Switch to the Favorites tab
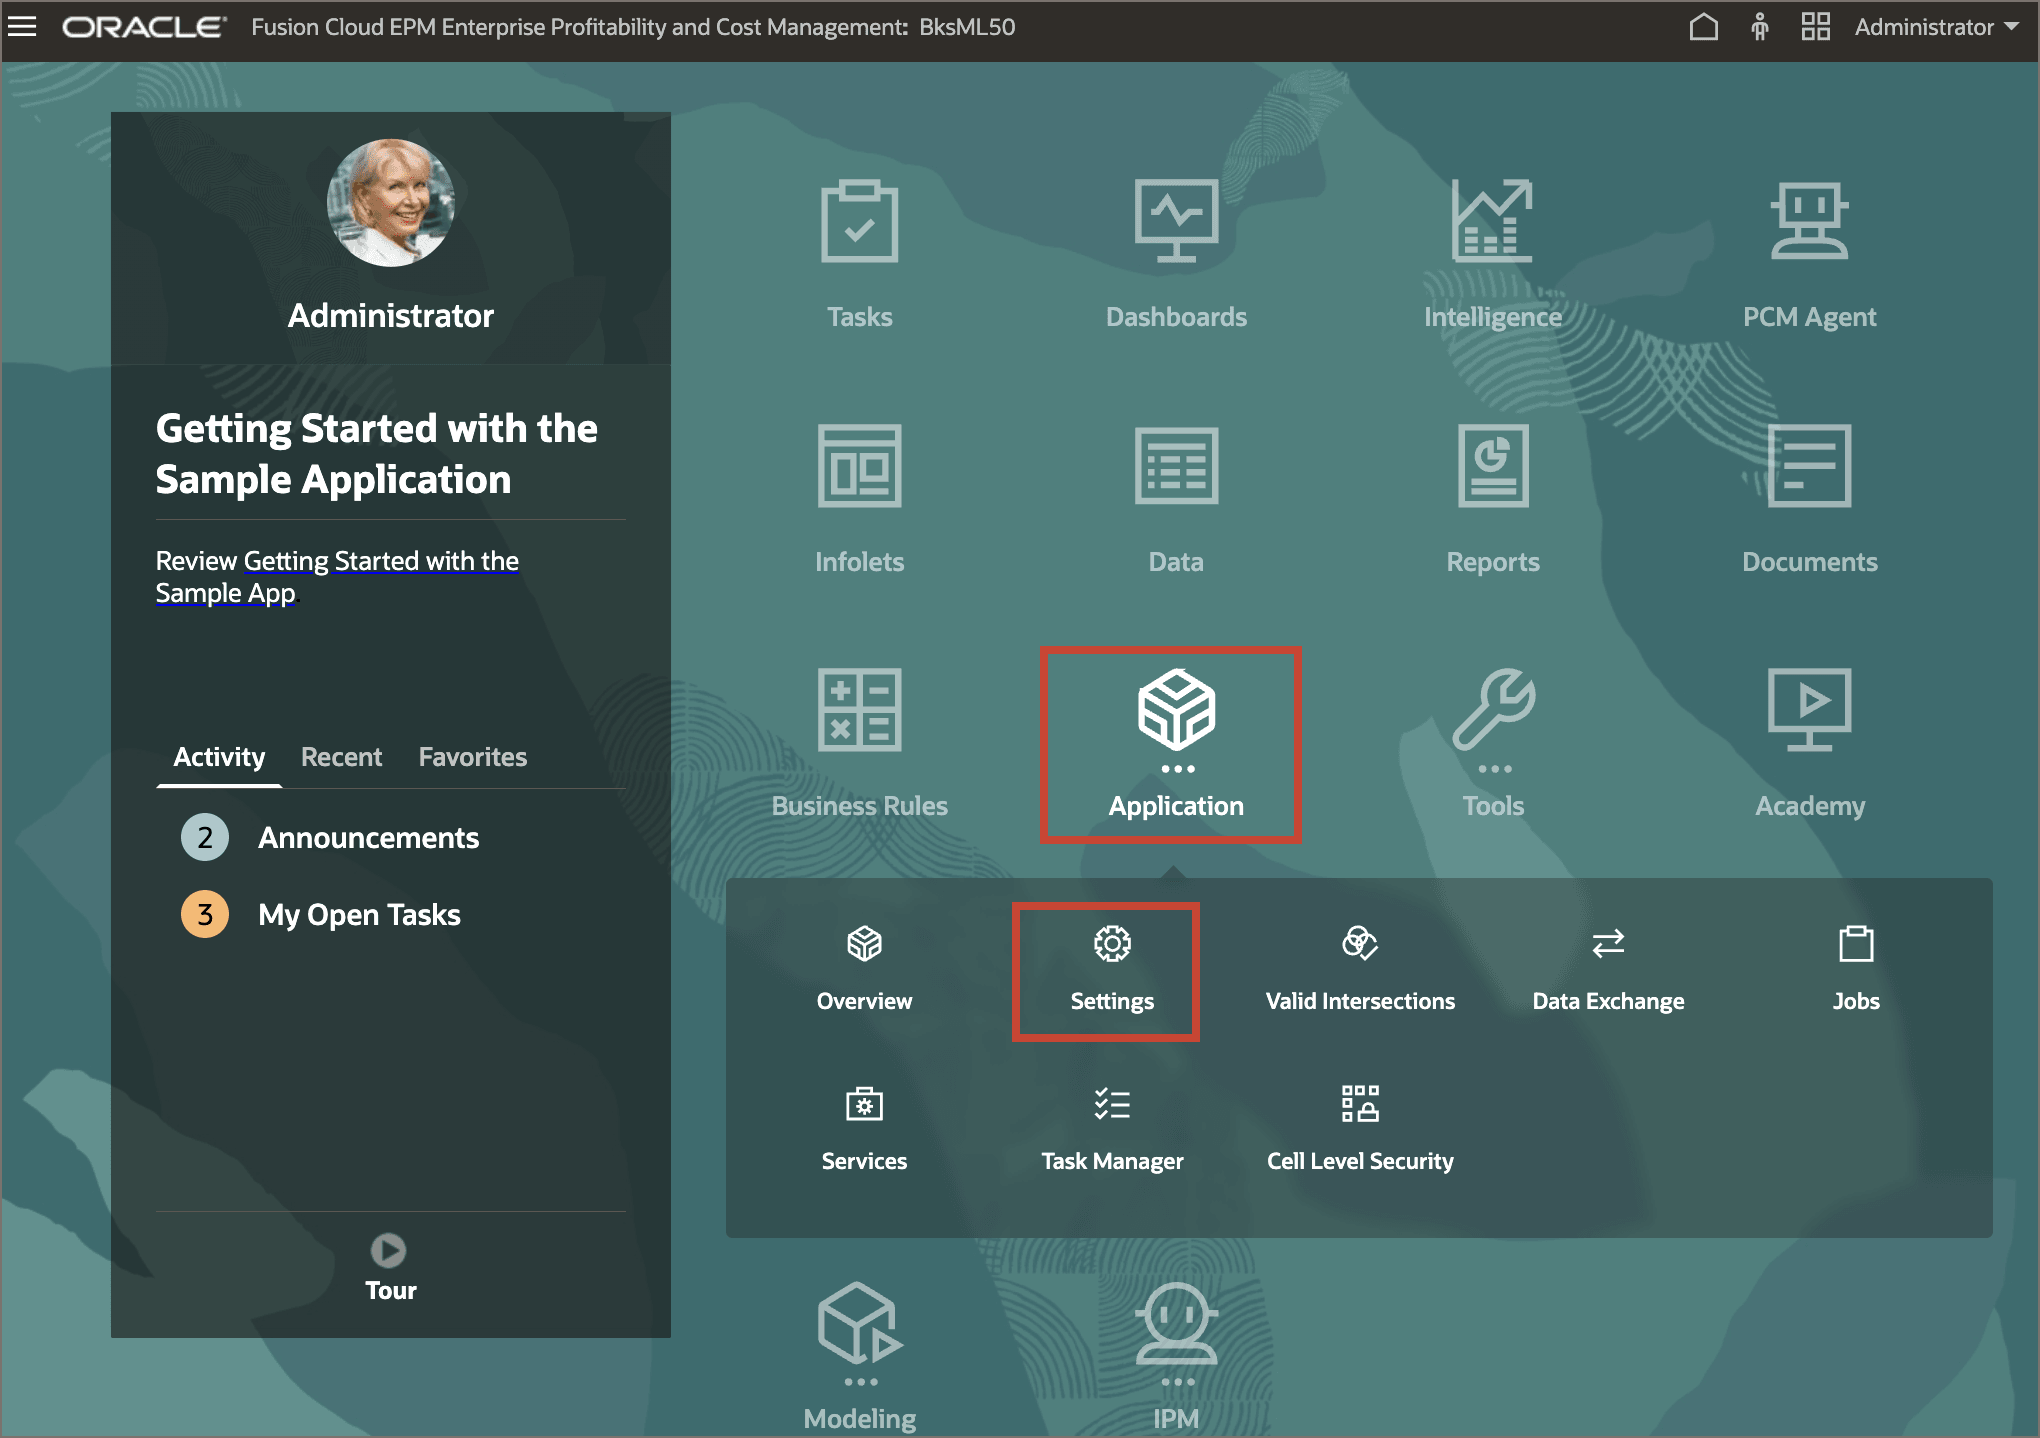 (x=472, y=757)
